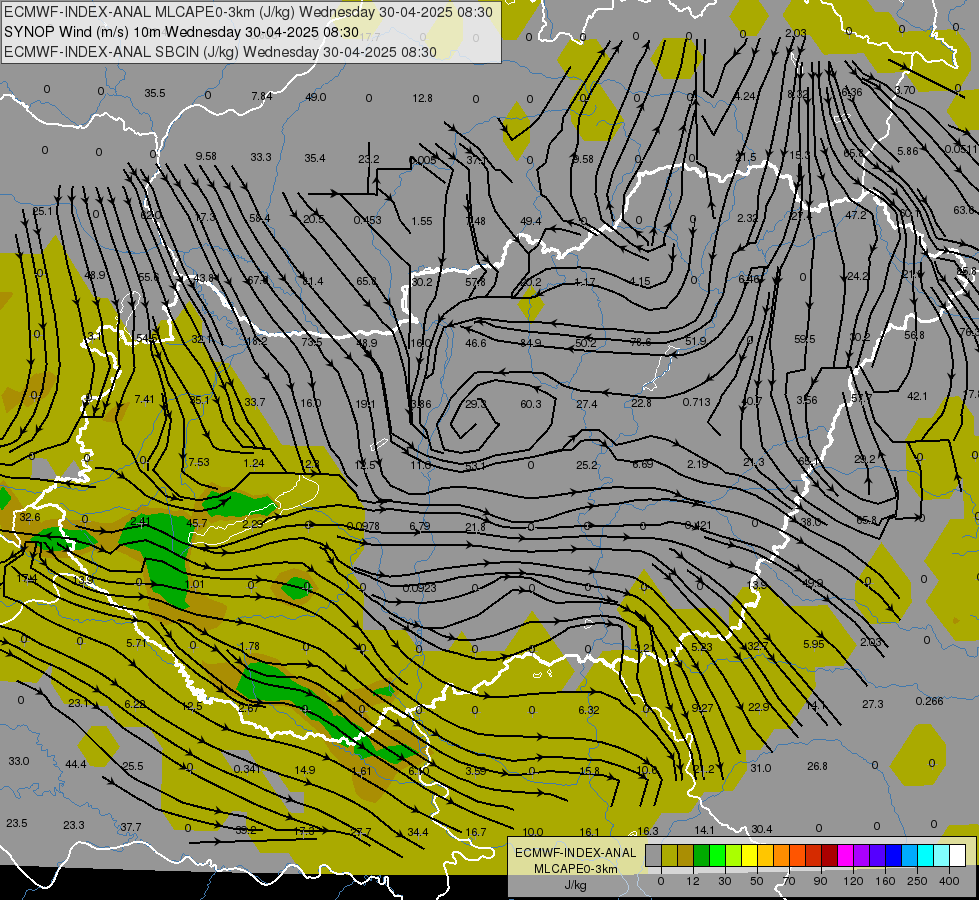Click the map value 45.7
This screenshot has height=900, width=979.
[197, 523]
